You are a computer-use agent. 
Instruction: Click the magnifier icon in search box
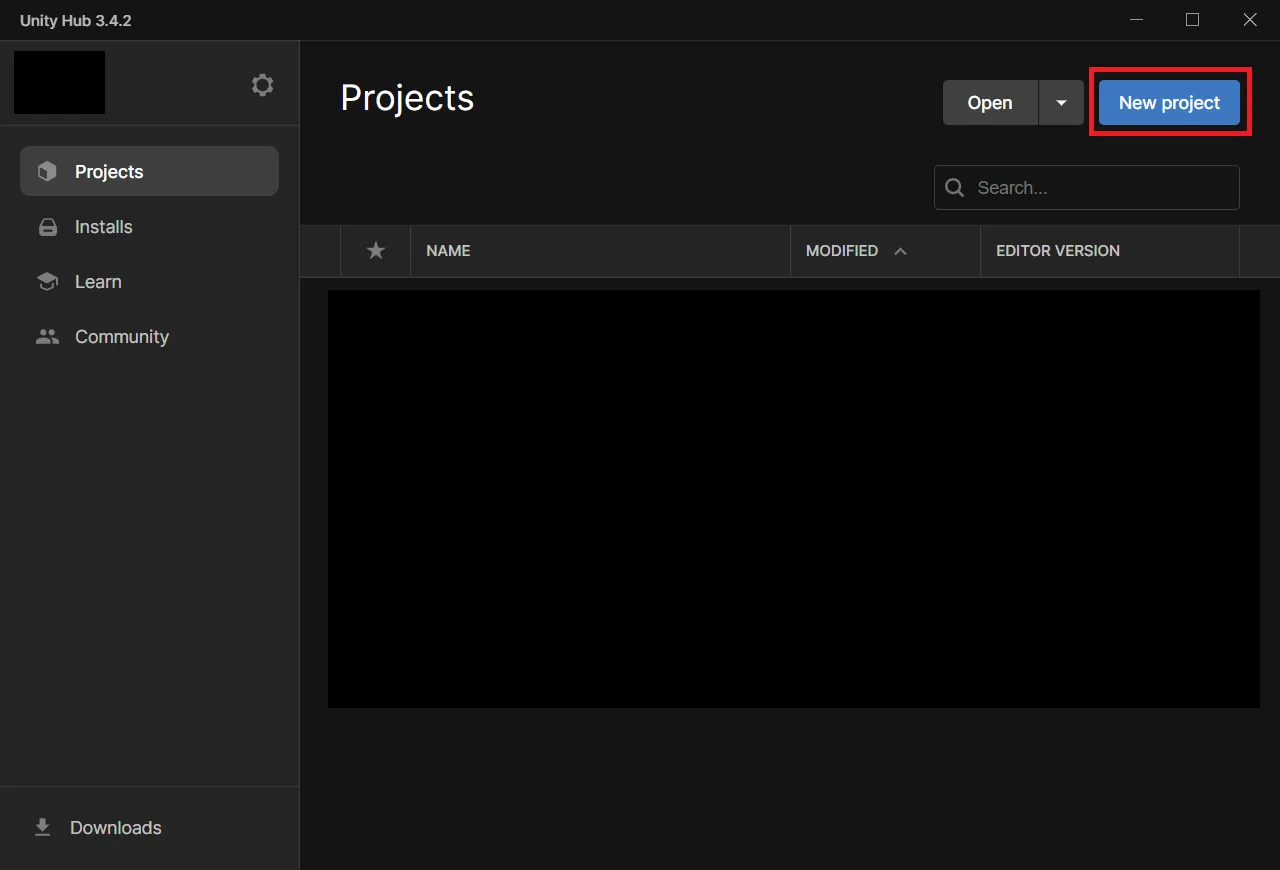pos(955,188)
